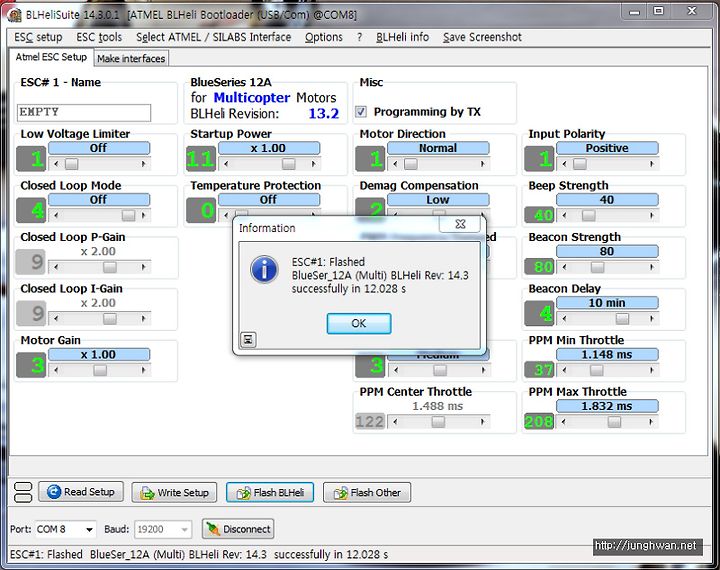Click the BLHeli Revision 13.2 text
The width and height of the screenshot is (720, 570).
[x=324, y=113]
